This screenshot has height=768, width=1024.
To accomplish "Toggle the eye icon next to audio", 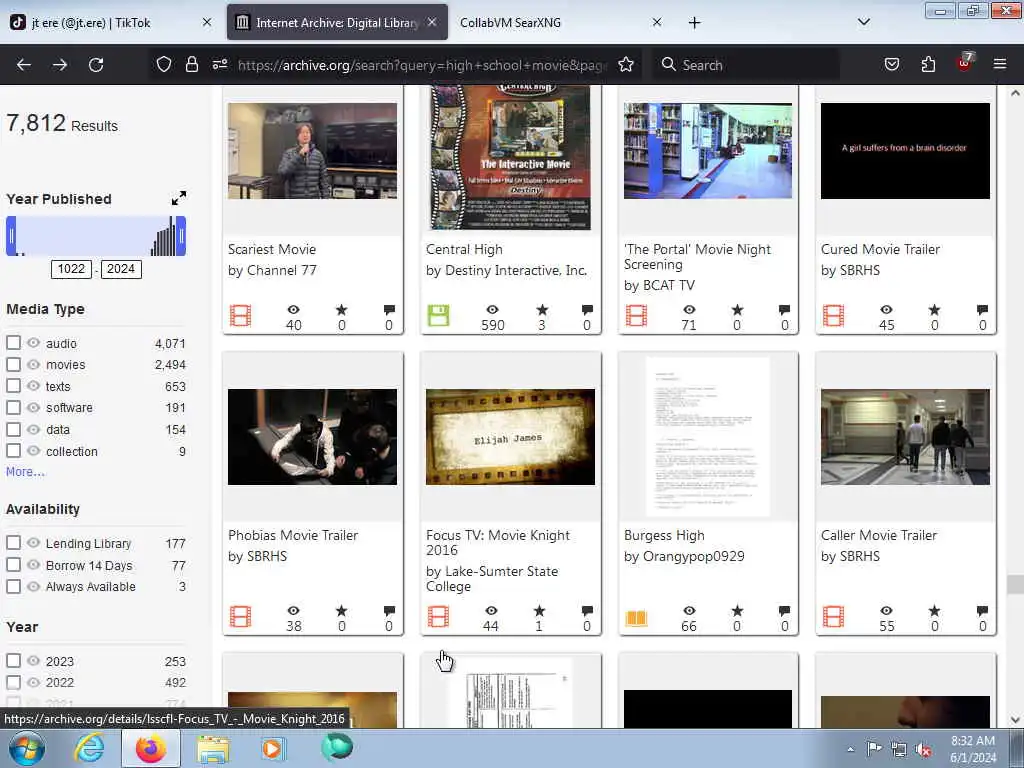I will click(x=33, y=343).
